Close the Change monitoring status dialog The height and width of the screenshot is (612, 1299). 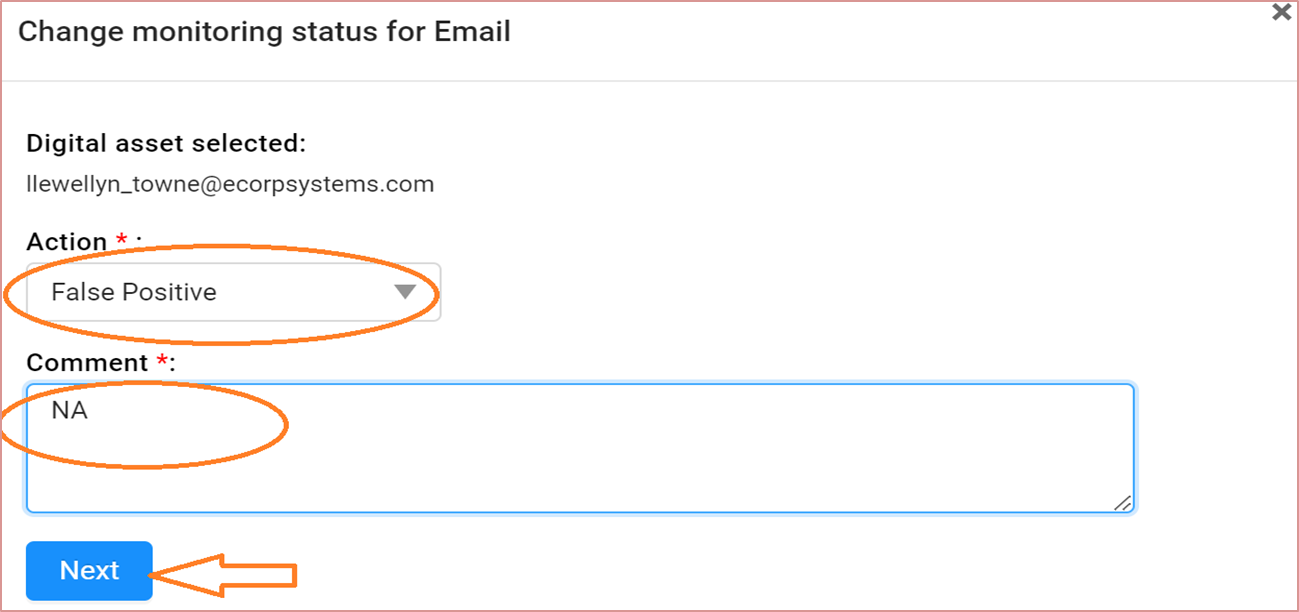(x=1281, y=13)
